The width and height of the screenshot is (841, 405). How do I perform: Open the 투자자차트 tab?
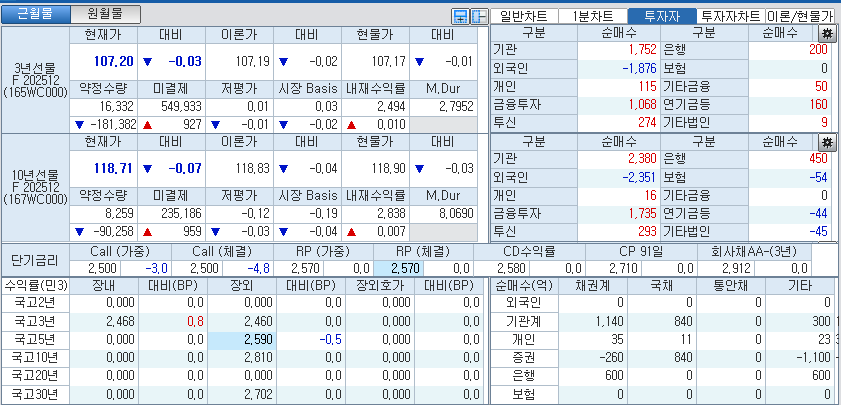pos(731,17)
